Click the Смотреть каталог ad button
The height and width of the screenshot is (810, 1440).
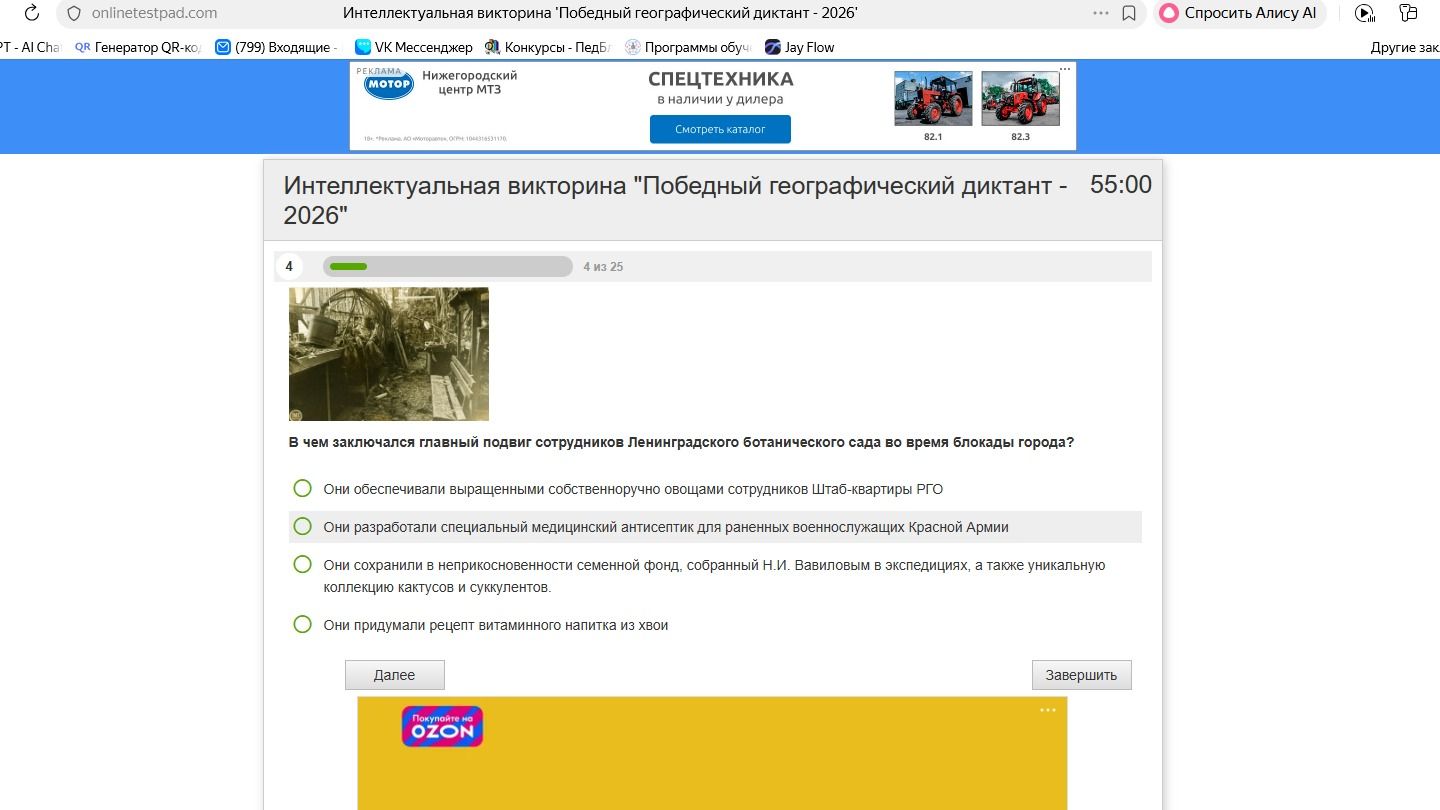click(x=720, y=129)
